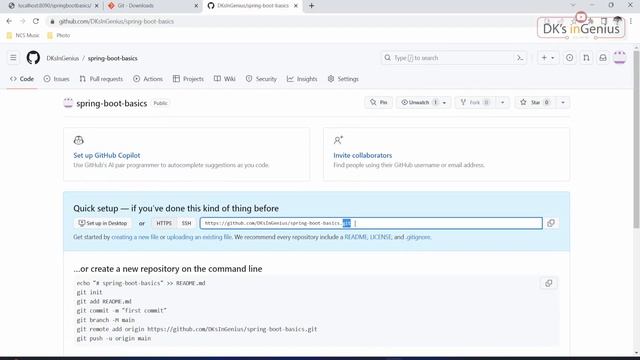640x360 pixels.
Task: Open the Wiki tab
Action: pyautogui.click(x=224, y=79)
